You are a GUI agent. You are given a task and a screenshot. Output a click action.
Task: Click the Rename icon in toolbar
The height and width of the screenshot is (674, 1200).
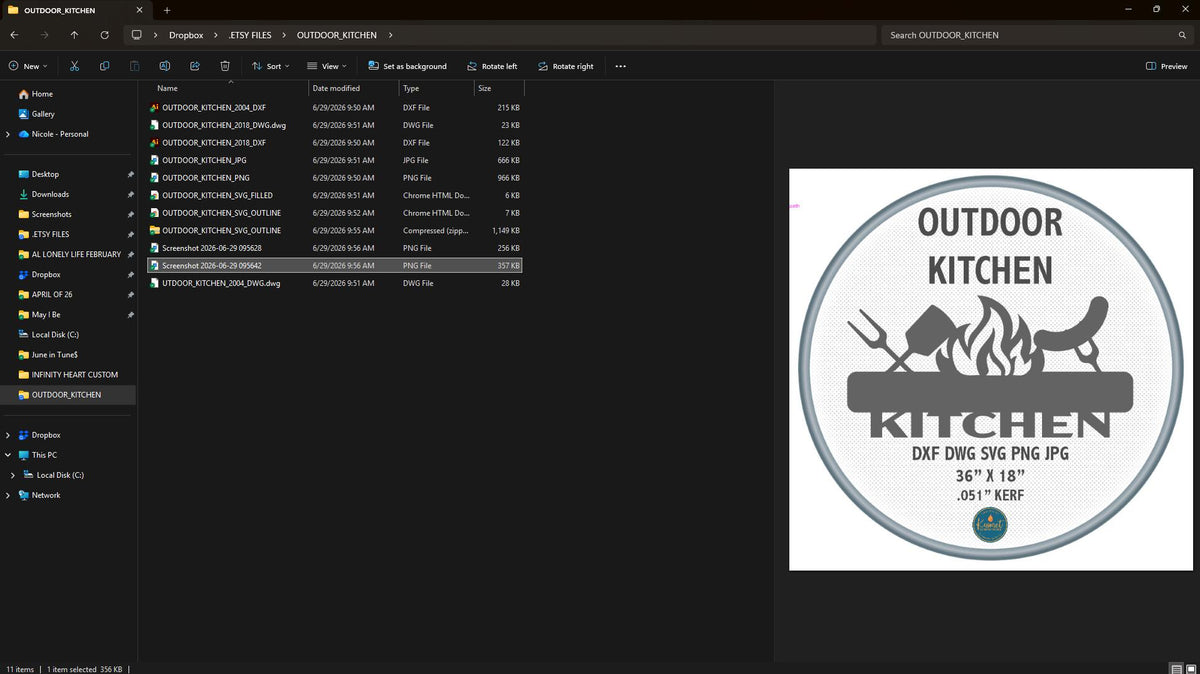coord(164,66)
